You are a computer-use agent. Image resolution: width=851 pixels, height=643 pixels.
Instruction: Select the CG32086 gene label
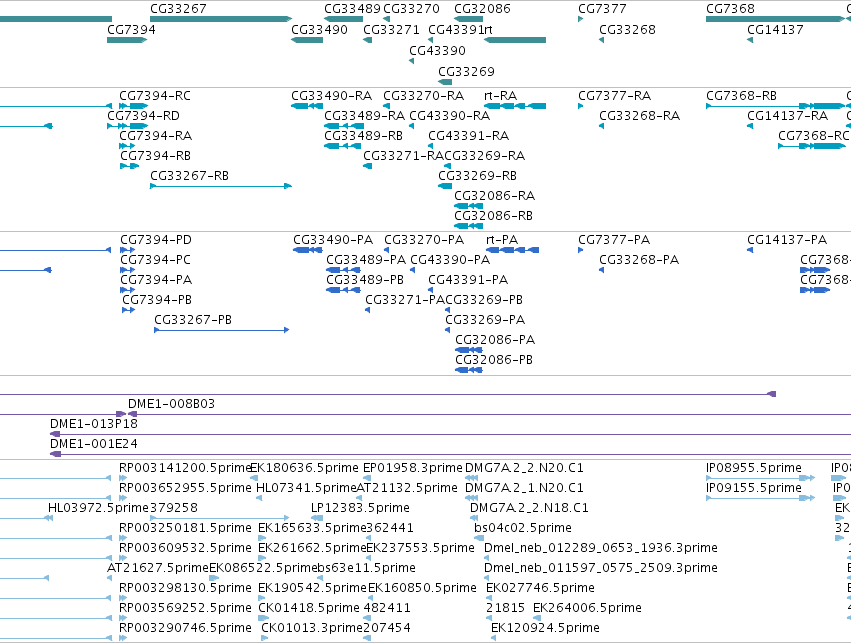482,9
